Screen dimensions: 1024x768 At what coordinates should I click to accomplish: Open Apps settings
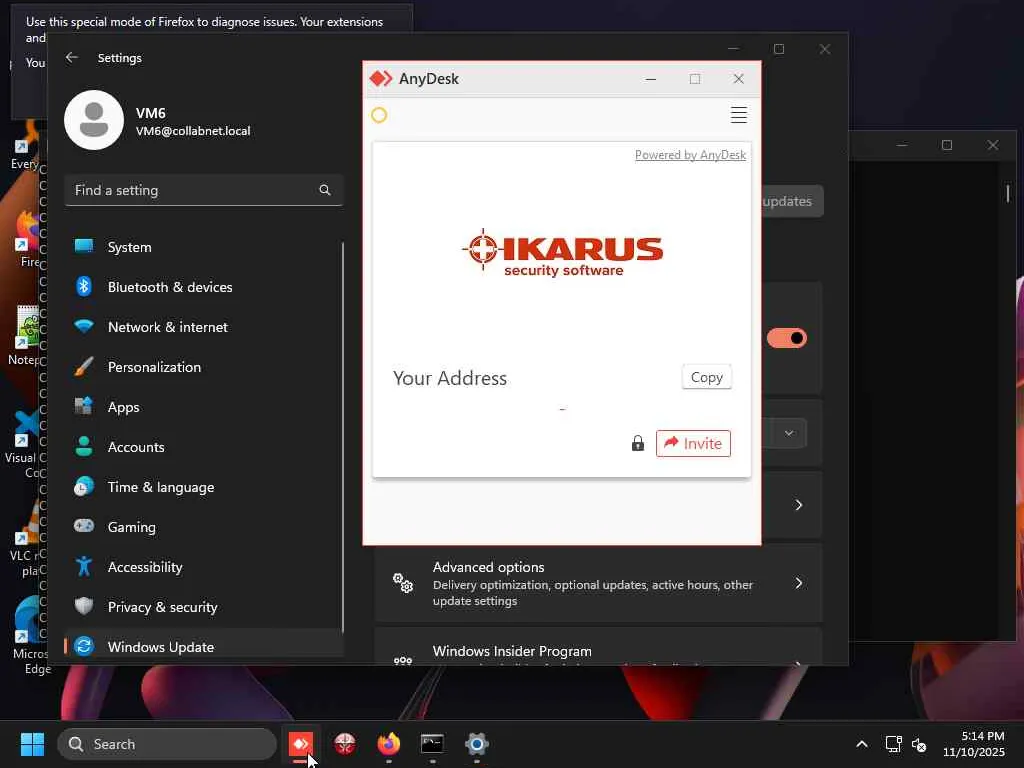click(x=204, y=407)
